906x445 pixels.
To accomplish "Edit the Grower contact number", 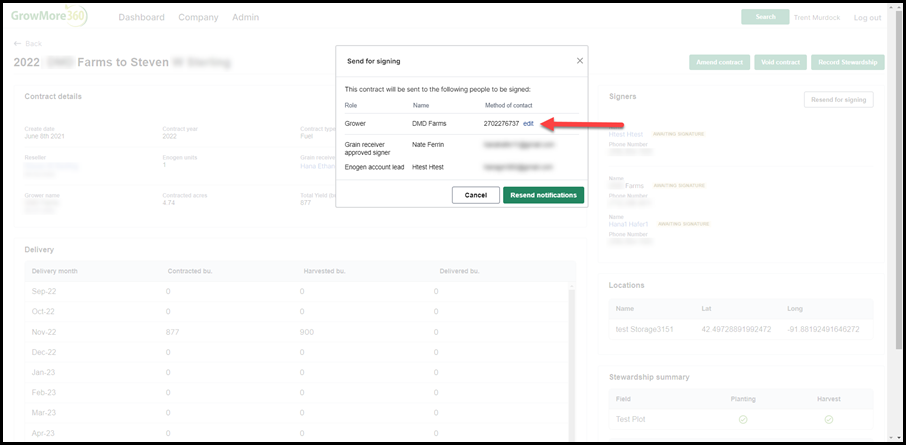I will point(528,123).
